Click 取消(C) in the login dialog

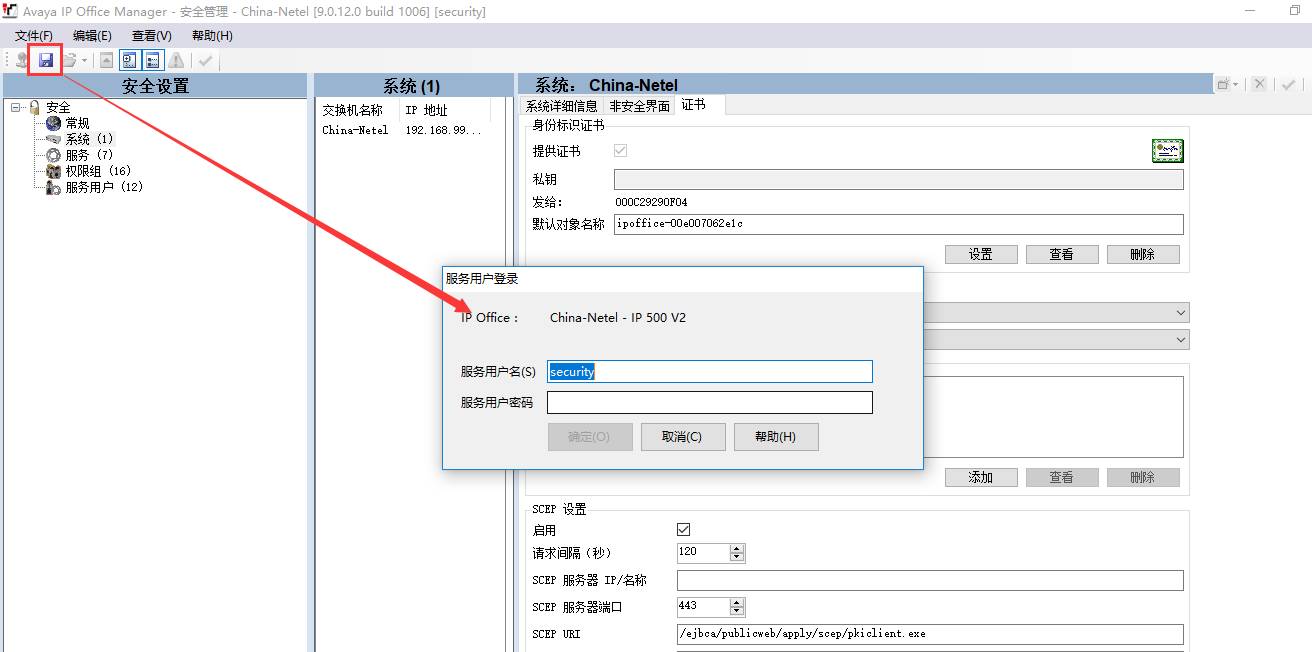[x=683, y=437]
